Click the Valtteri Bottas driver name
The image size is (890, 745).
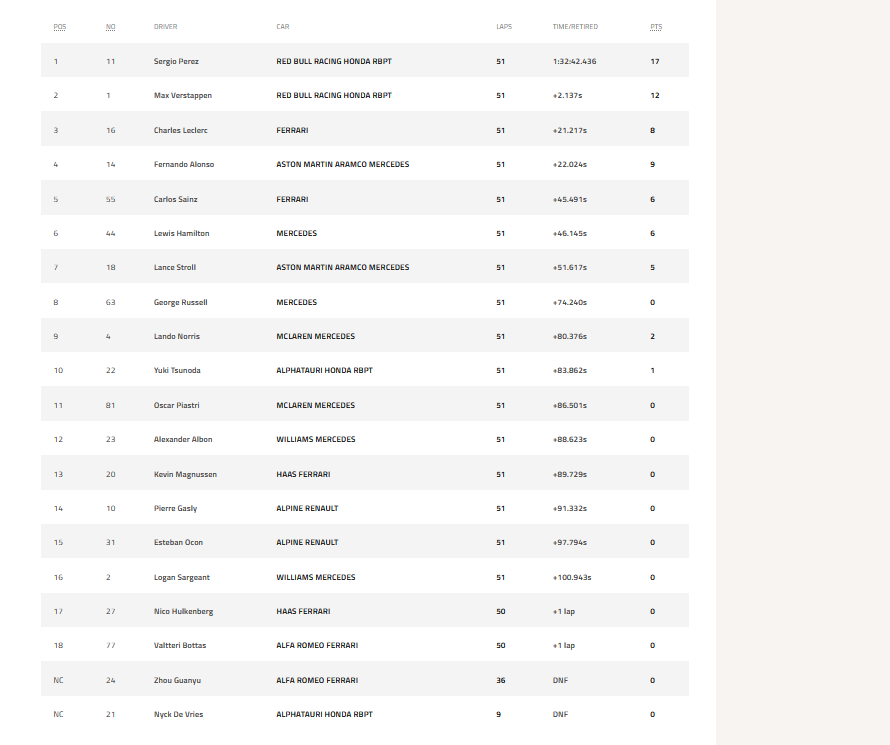pyautogui.click(x=180, y=646)
